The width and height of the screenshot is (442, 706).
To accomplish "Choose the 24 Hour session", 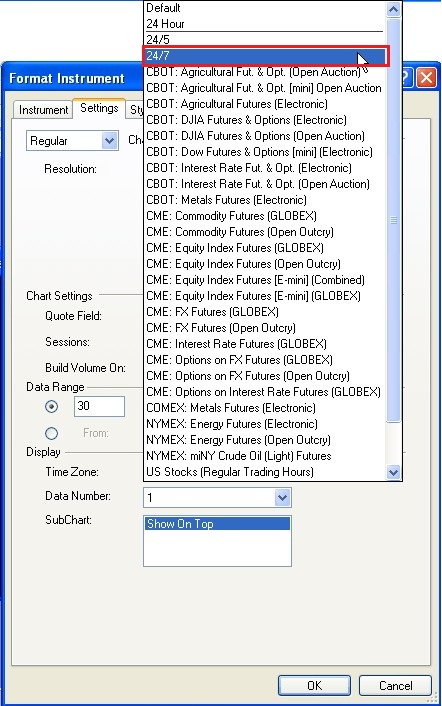I will click(265, 24).
